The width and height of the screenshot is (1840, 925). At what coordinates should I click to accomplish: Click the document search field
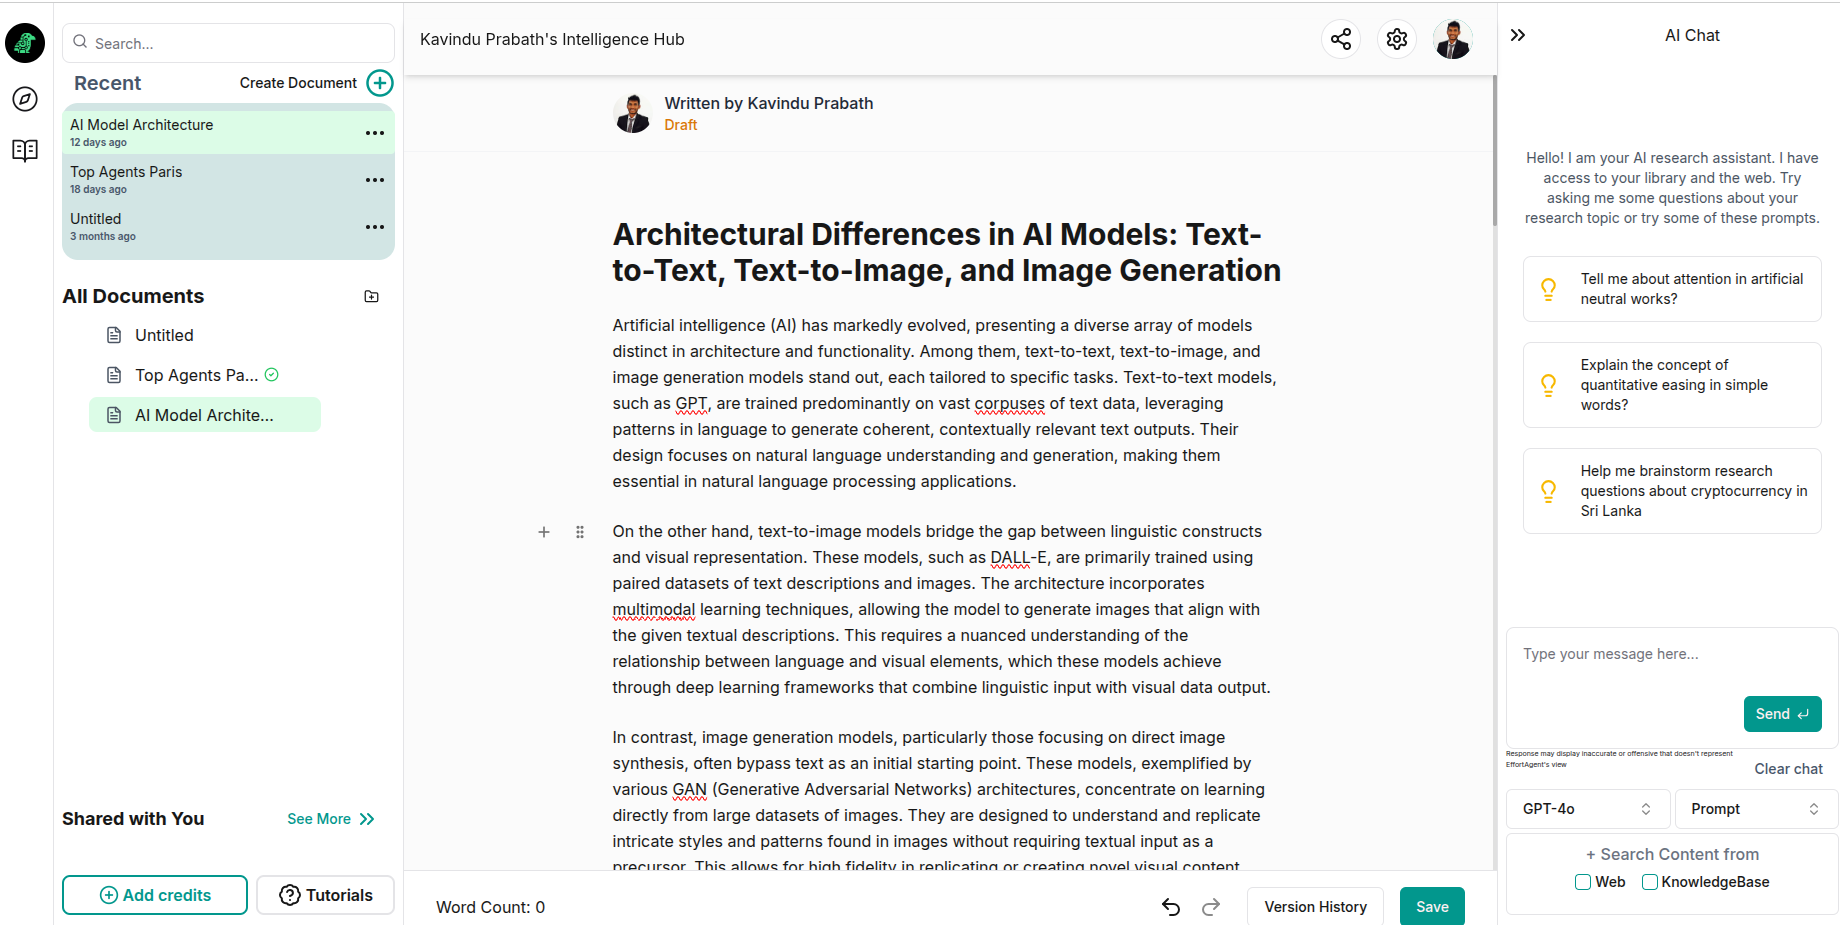coord(229,43)
